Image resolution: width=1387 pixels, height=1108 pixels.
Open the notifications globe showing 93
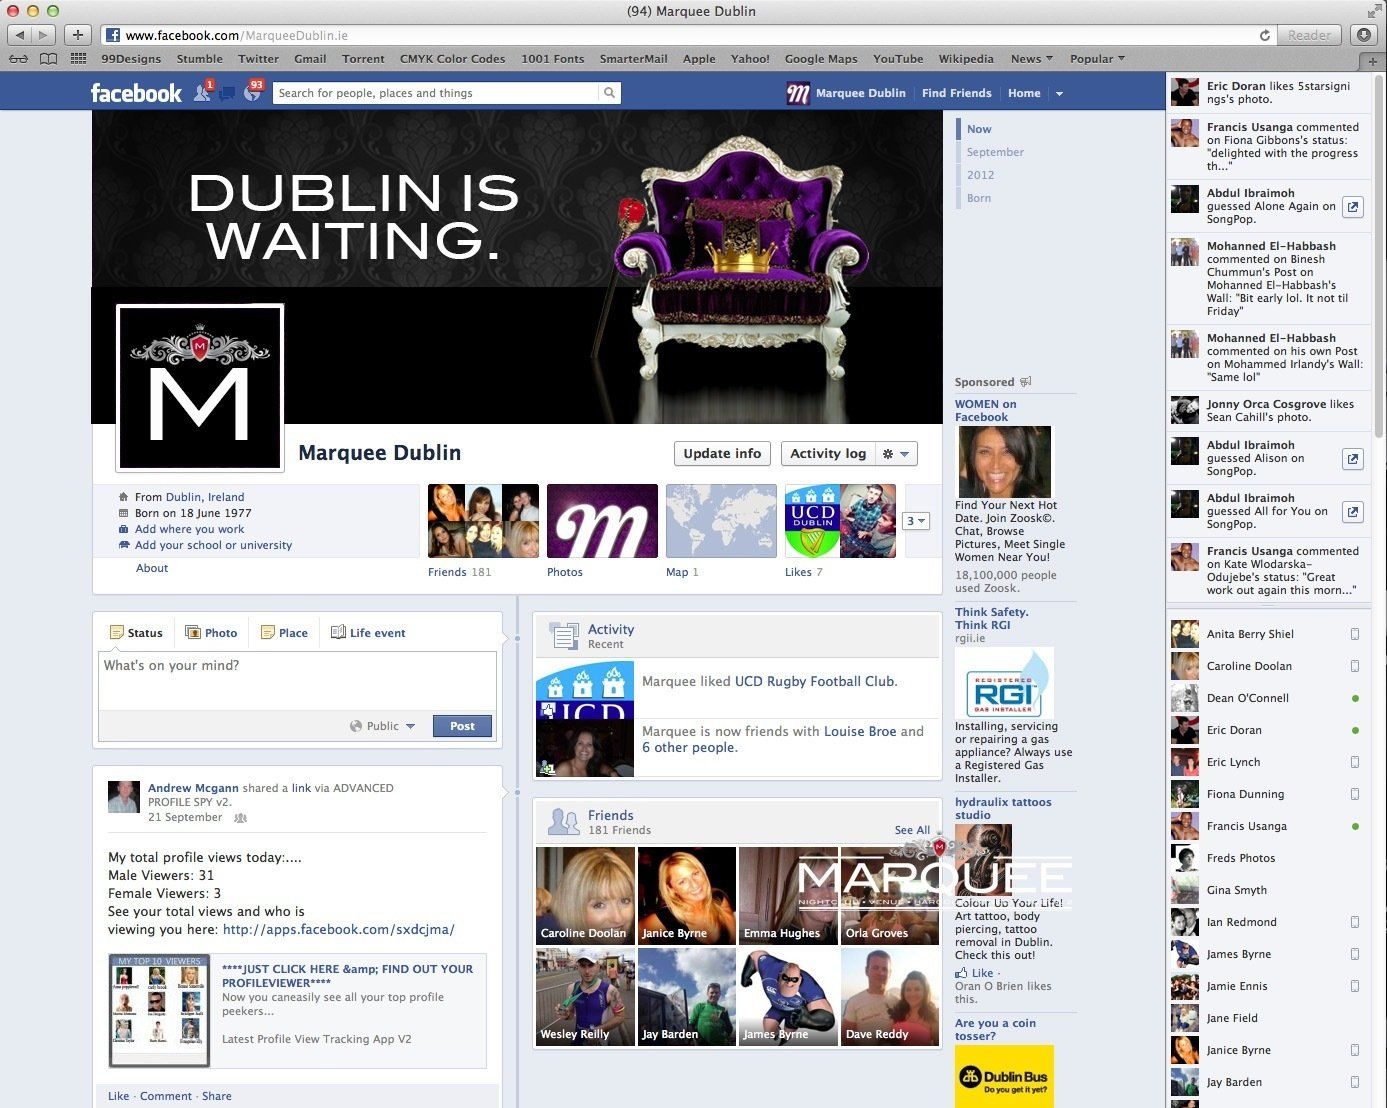252,92
